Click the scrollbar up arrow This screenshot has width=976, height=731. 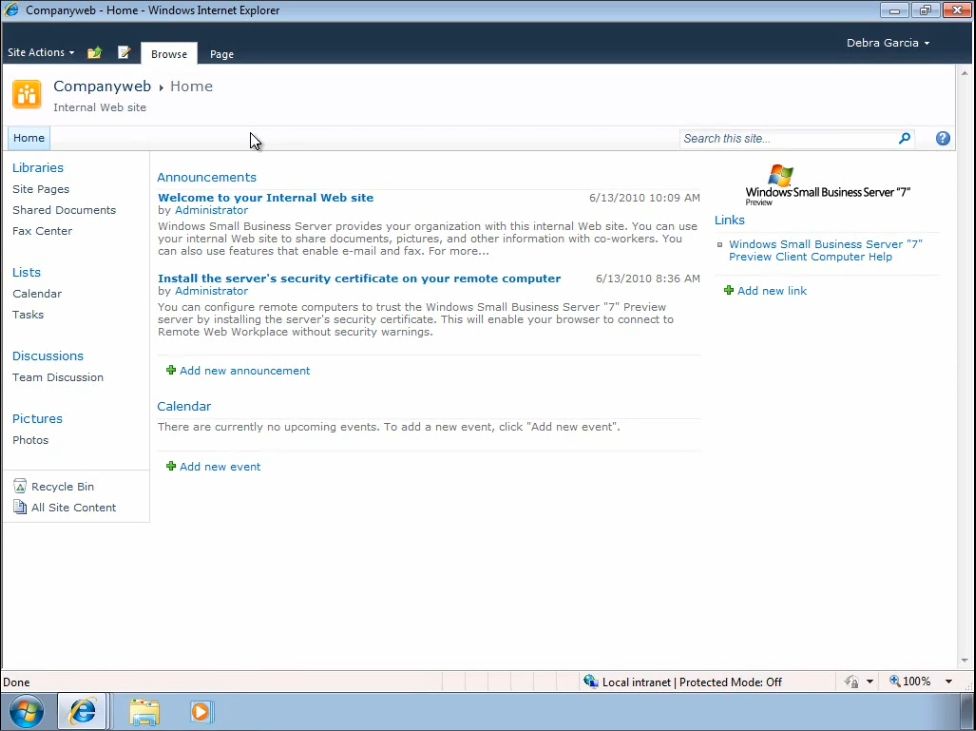(x=964, y=72)
